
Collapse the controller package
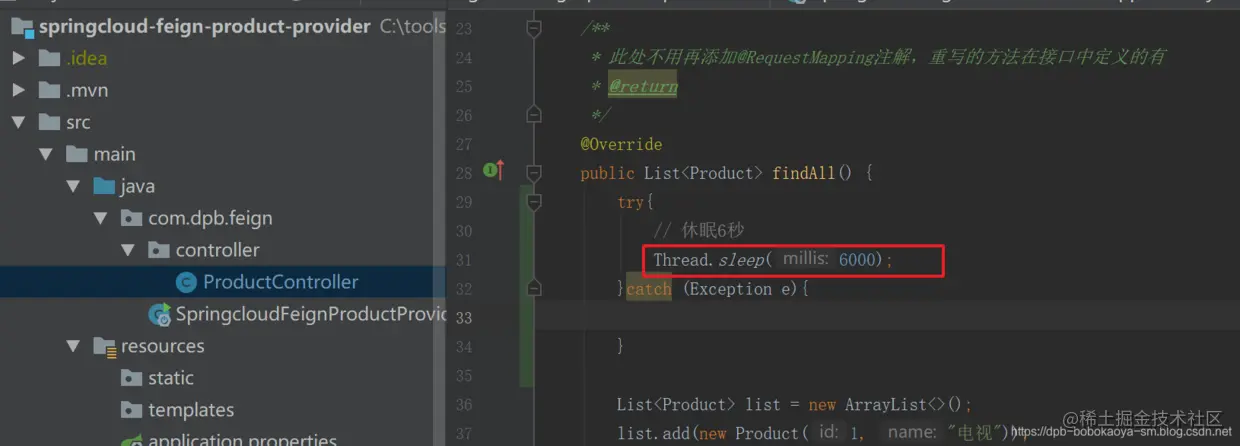pos(127,250)
